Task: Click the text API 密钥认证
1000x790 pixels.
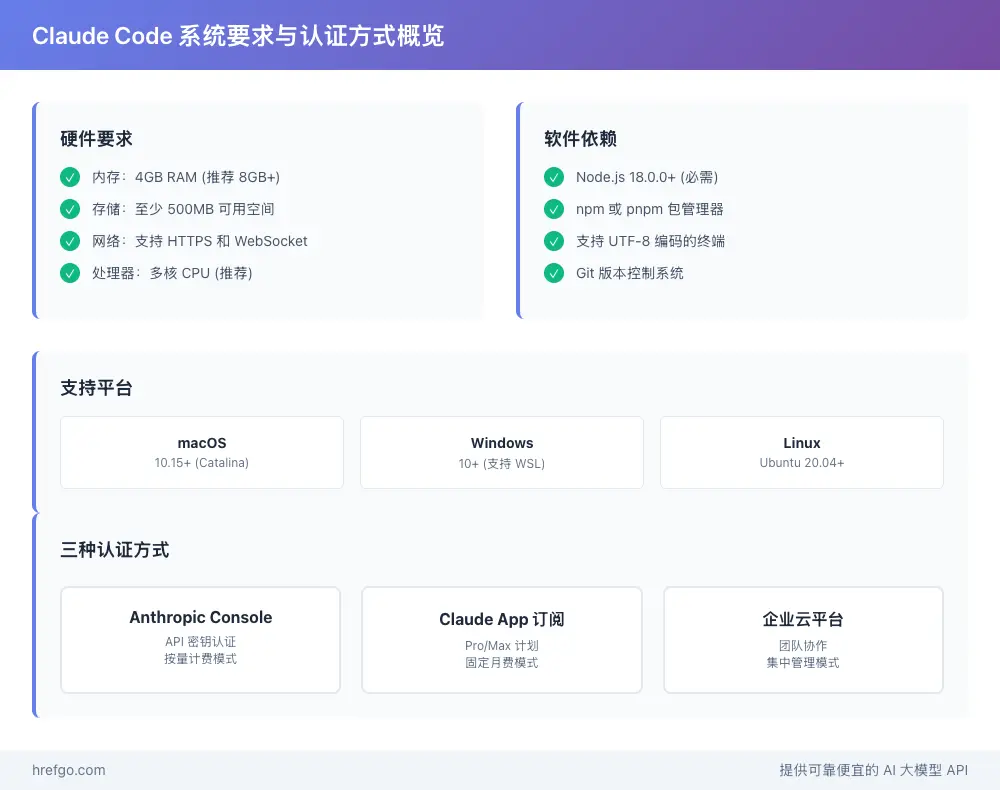Action: [x=200, y=641]
